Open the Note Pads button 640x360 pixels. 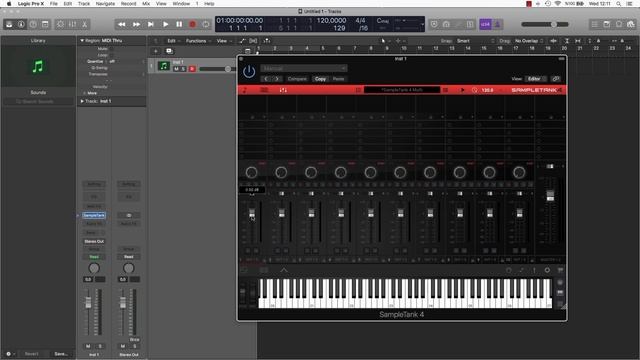[607, 24]
